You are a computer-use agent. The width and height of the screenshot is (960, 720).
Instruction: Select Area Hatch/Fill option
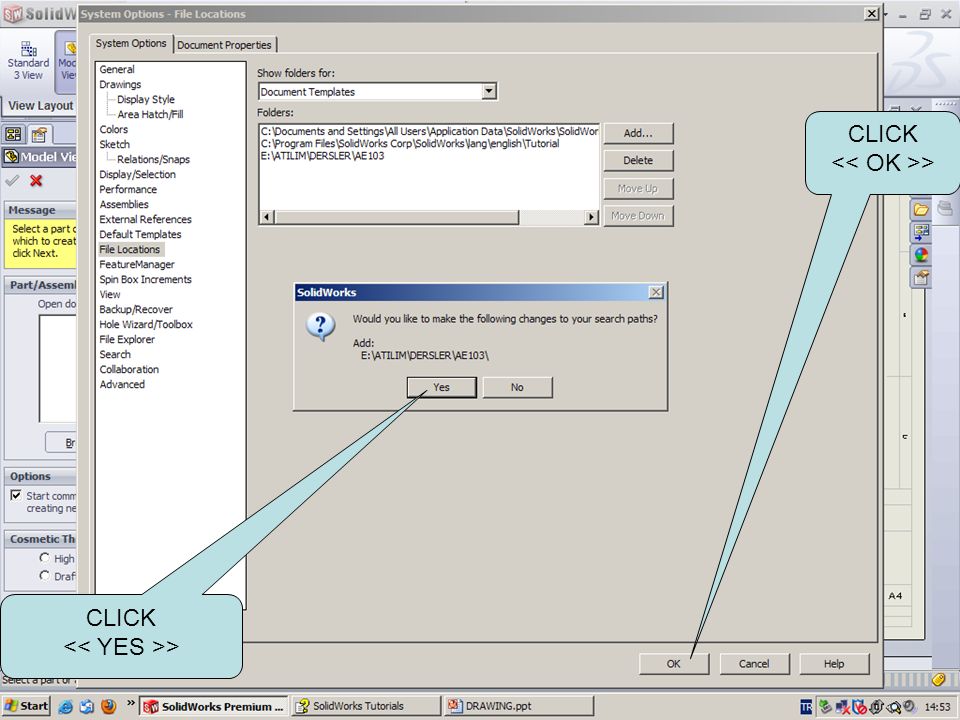click(150, 114)
